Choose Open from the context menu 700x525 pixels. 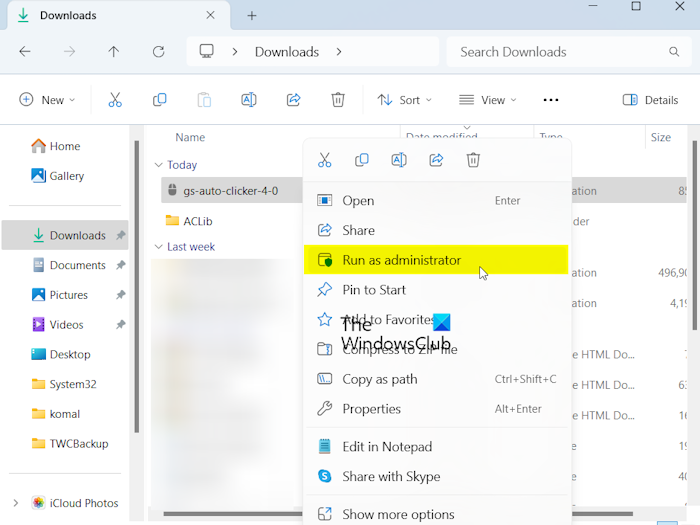(436, 200)
